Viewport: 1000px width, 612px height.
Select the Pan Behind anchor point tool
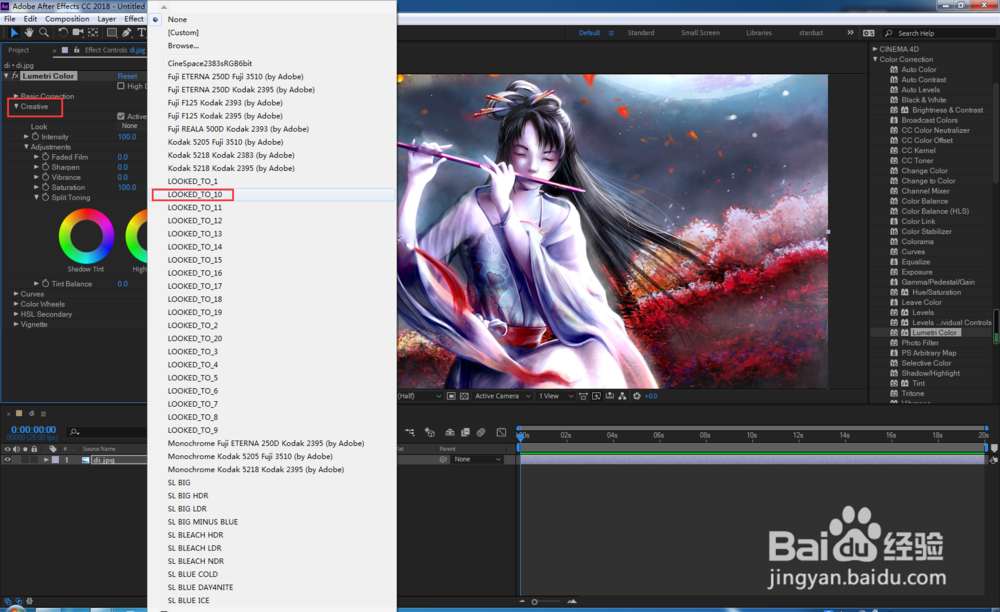point(93,32)
